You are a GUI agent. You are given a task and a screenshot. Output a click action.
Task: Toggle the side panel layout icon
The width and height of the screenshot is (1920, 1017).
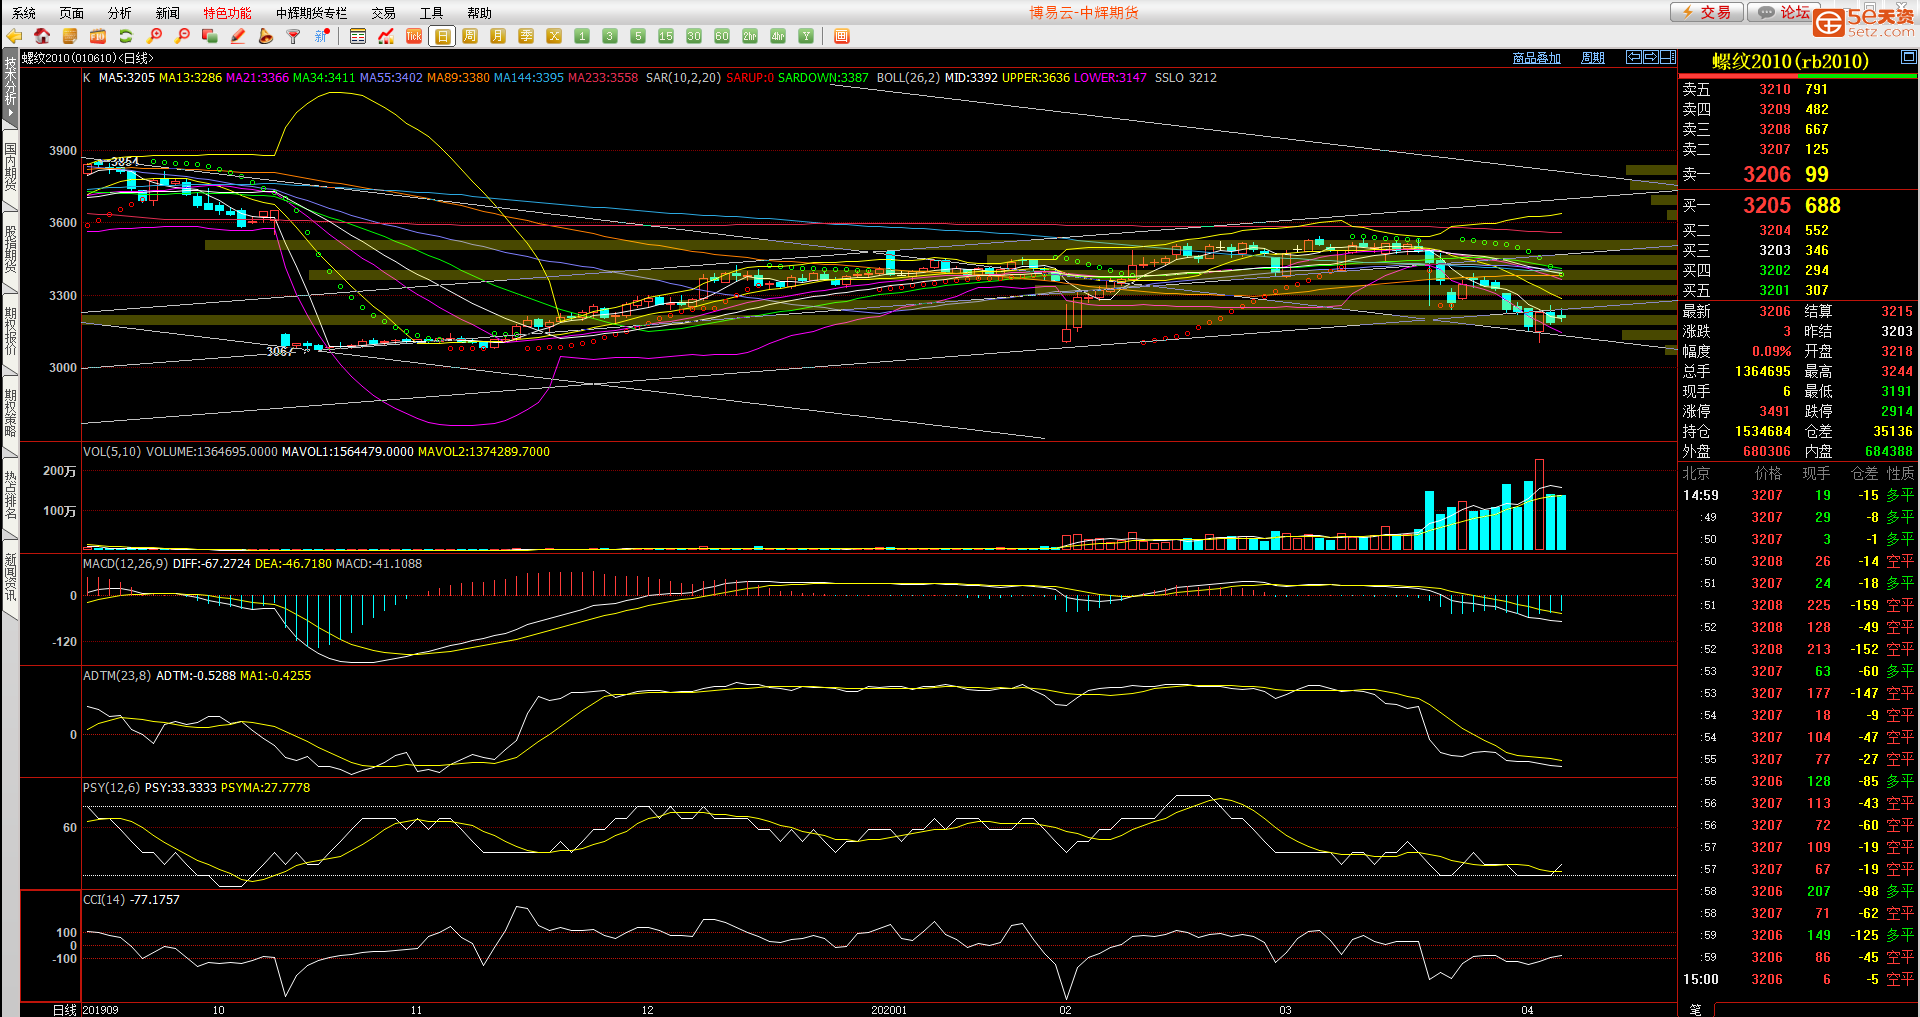click(x=1668, y=57)
